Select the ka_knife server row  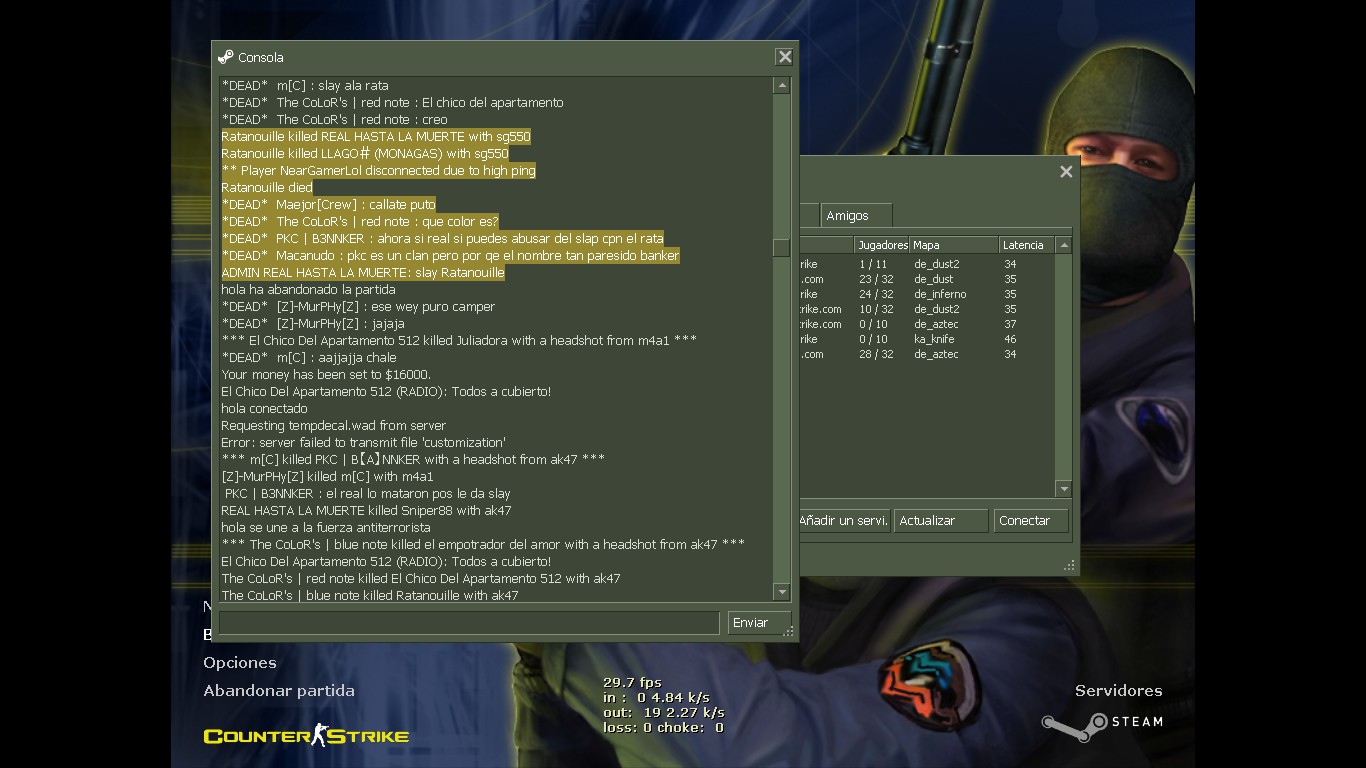(x=927, y=339)
